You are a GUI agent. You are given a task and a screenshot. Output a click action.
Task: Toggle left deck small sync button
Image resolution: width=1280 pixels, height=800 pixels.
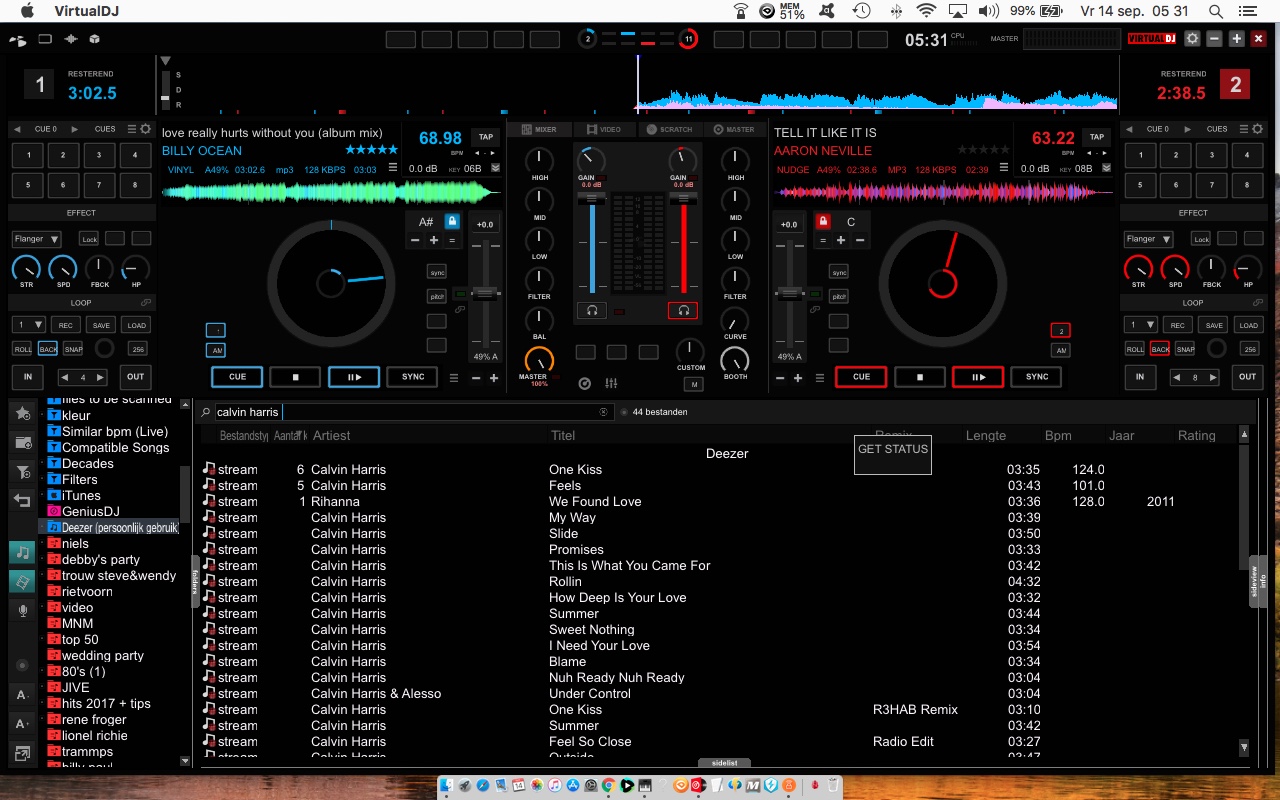pos(437,272)
